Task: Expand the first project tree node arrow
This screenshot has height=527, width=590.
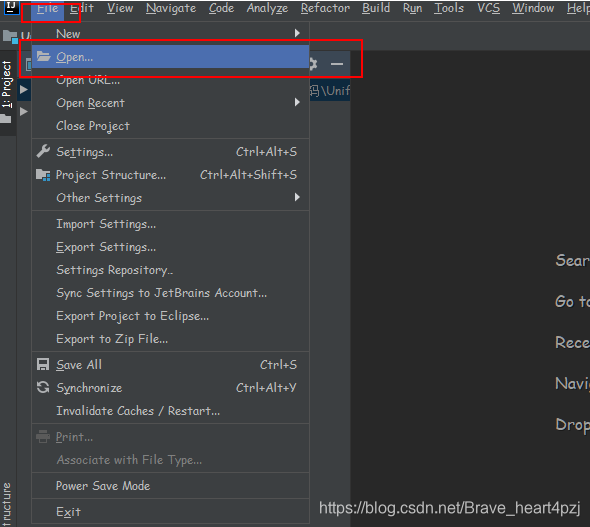Action: click(x=24, y=90)
